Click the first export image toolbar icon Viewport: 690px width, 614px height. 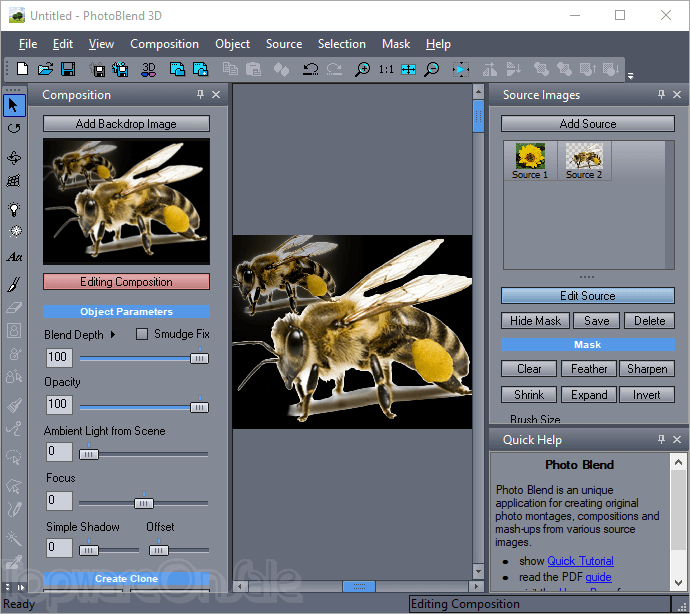177,69
